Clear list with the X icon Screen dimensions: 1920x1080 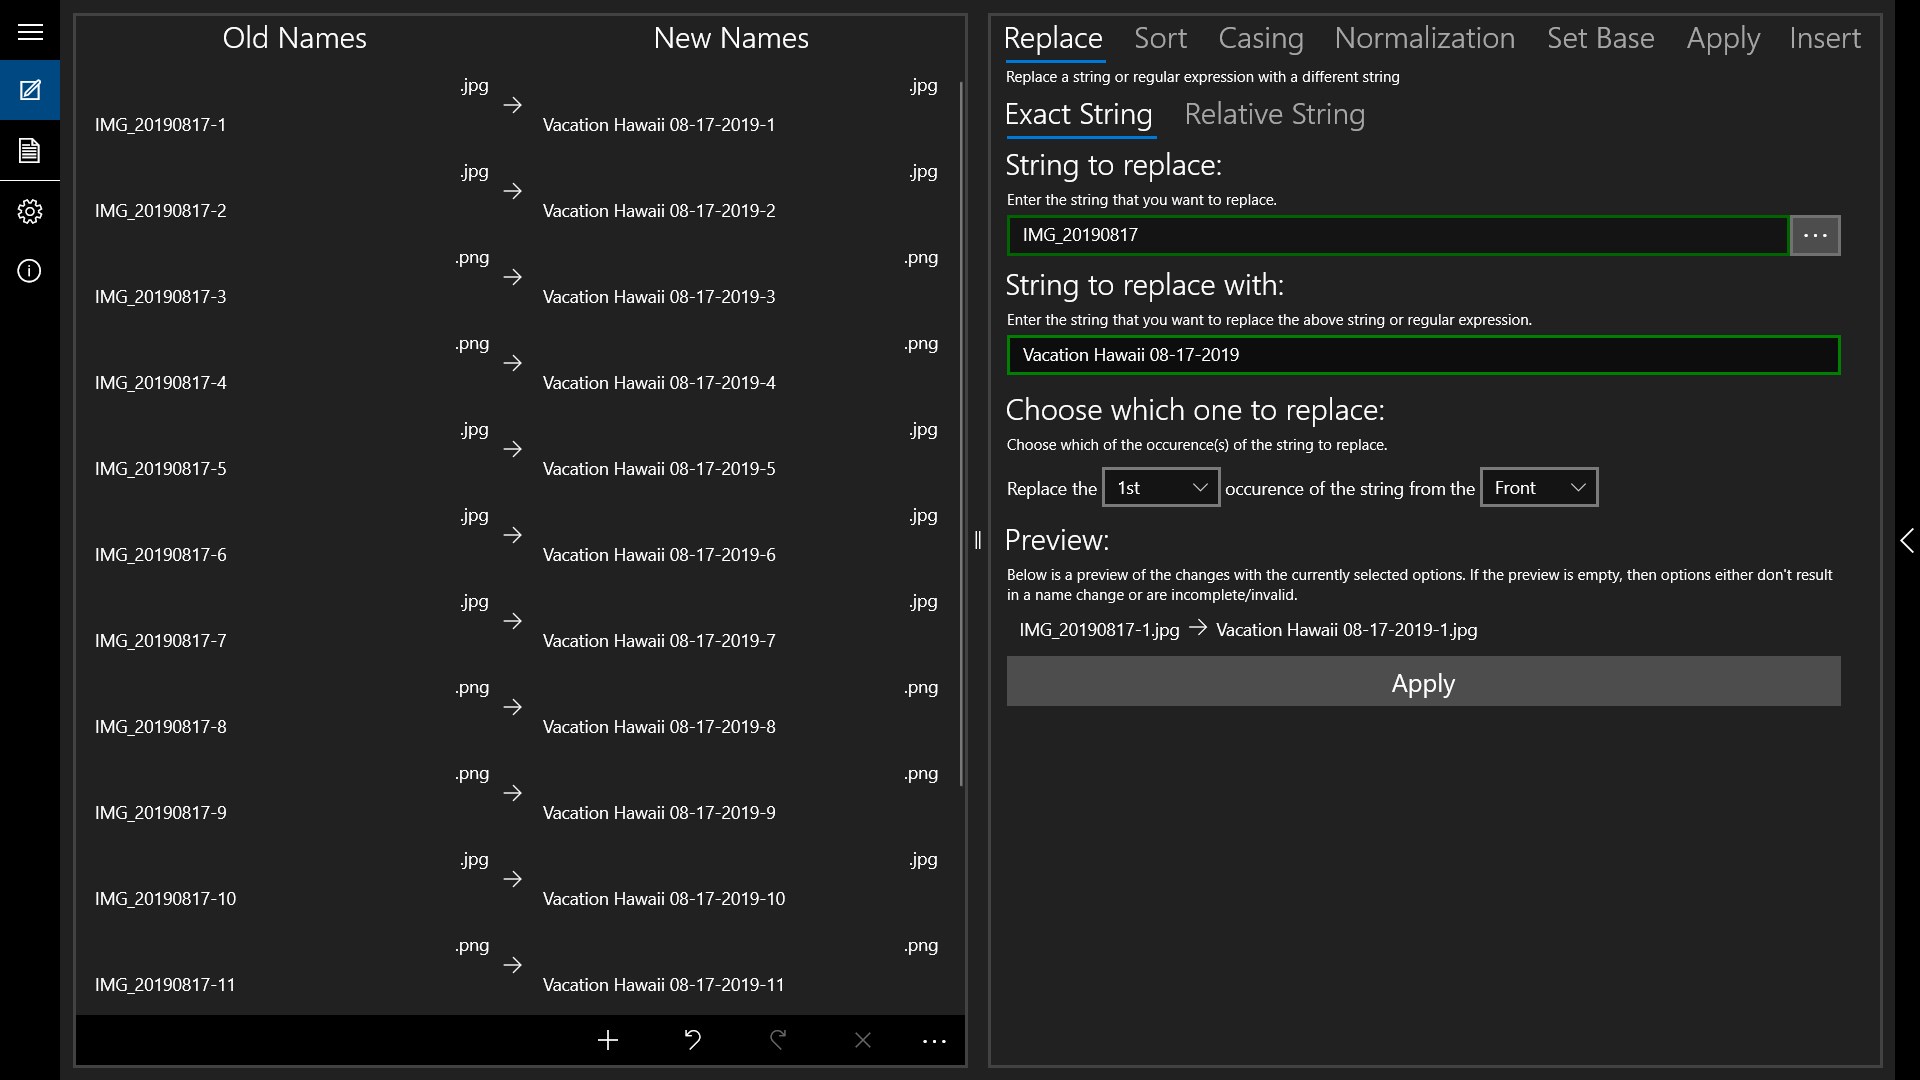(x=863, y=1041)
